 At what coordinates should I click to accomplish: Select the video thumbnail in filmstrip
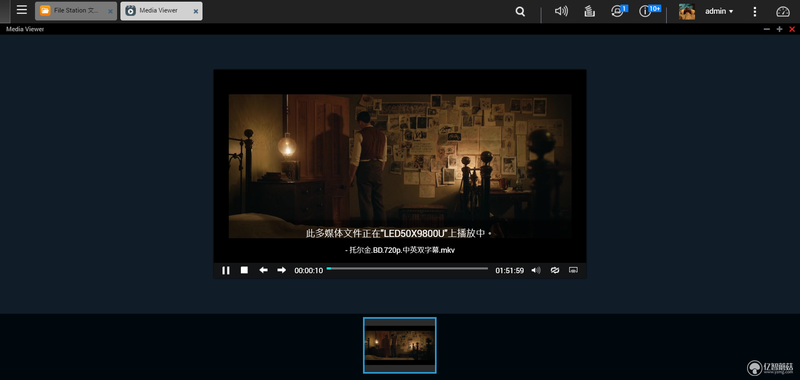[399, 345]
